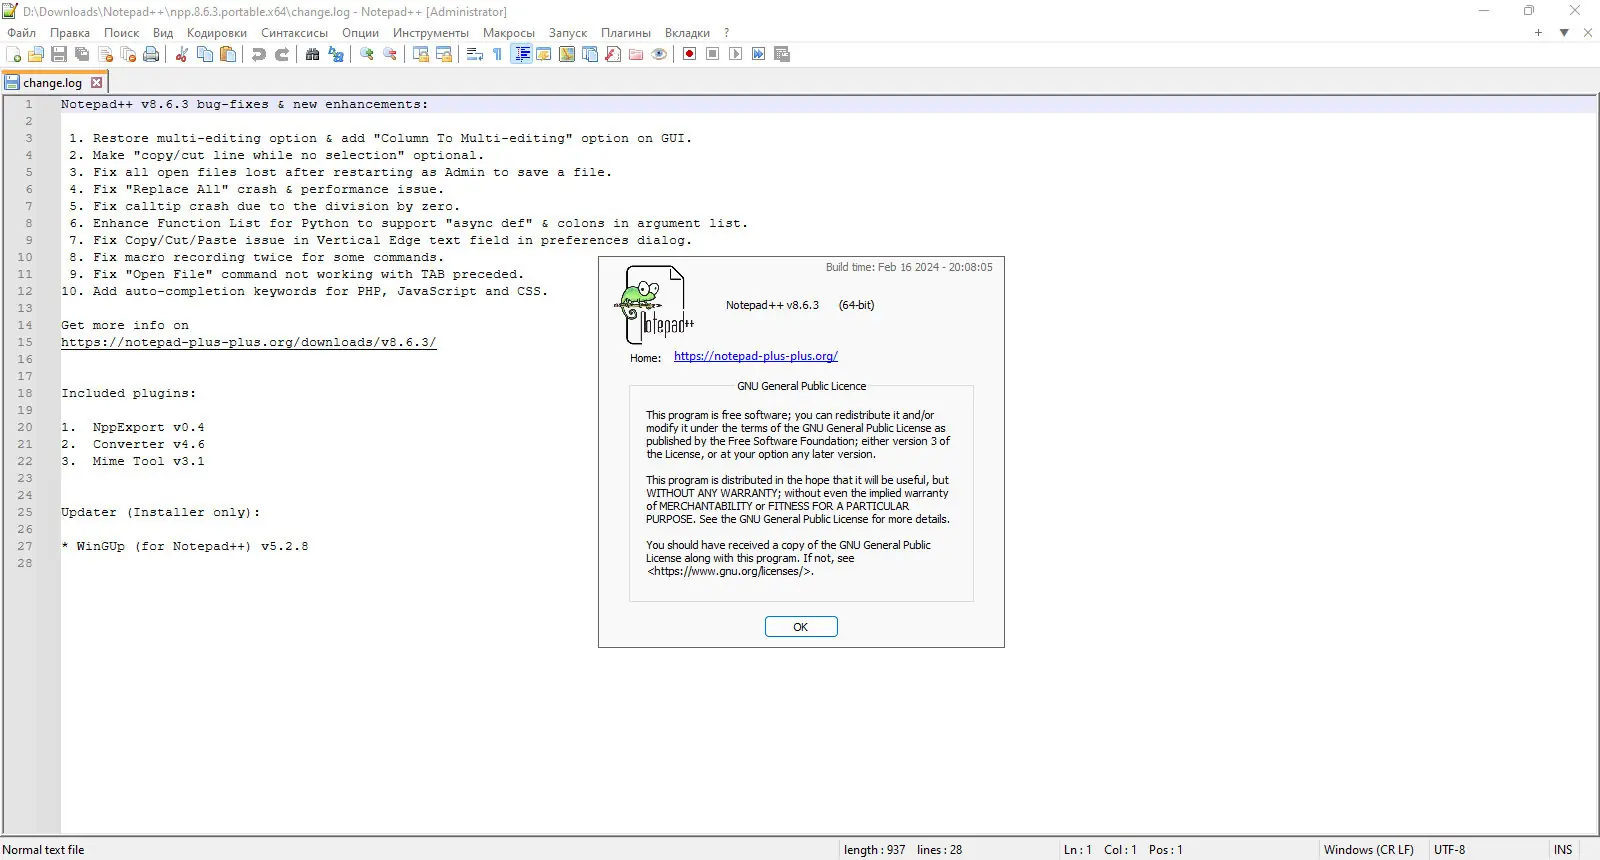Open the Опции menu
This screenshot has width=1600, height=860.
click(x=361, y=33)
